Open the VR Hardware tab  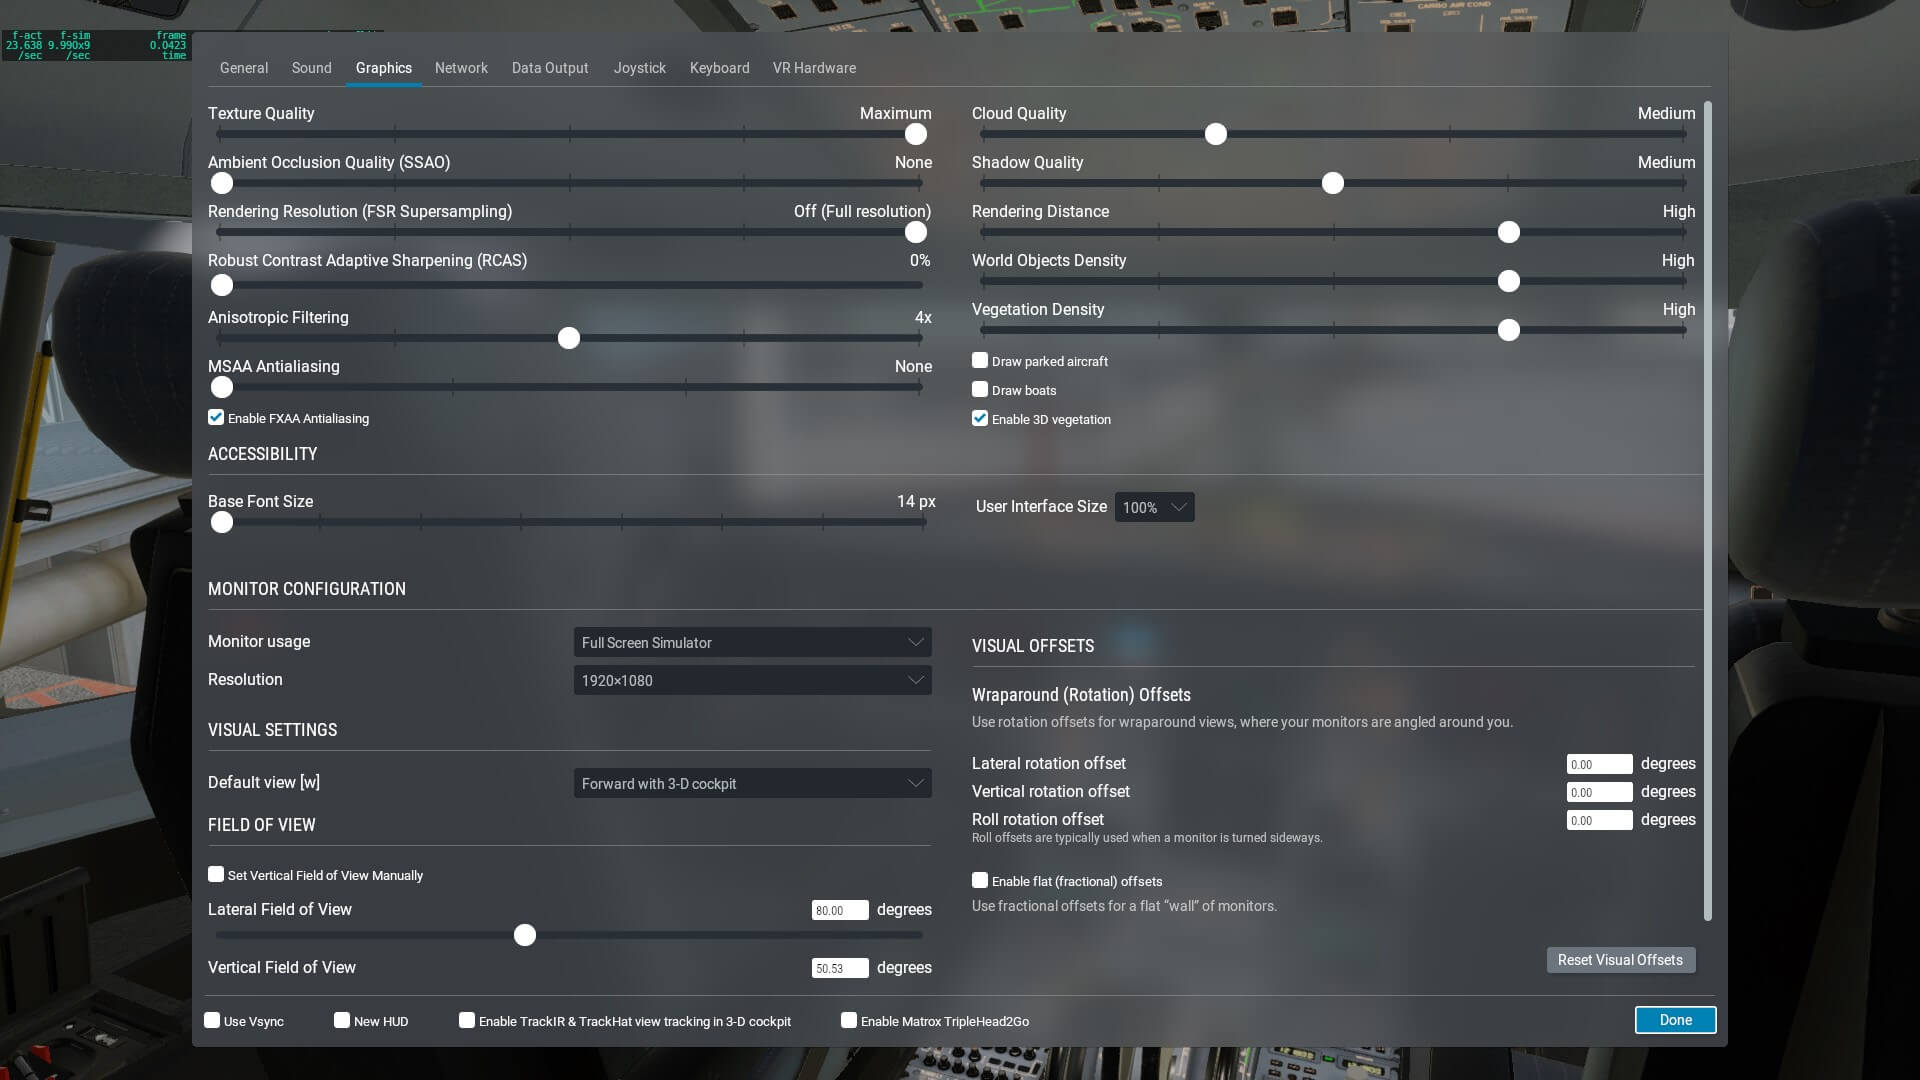(814, 68)
